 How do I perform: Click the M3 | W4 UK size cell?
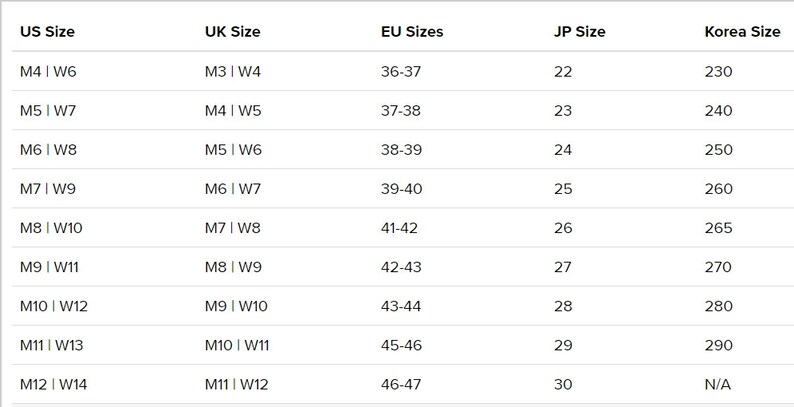(x=233, y=71)
